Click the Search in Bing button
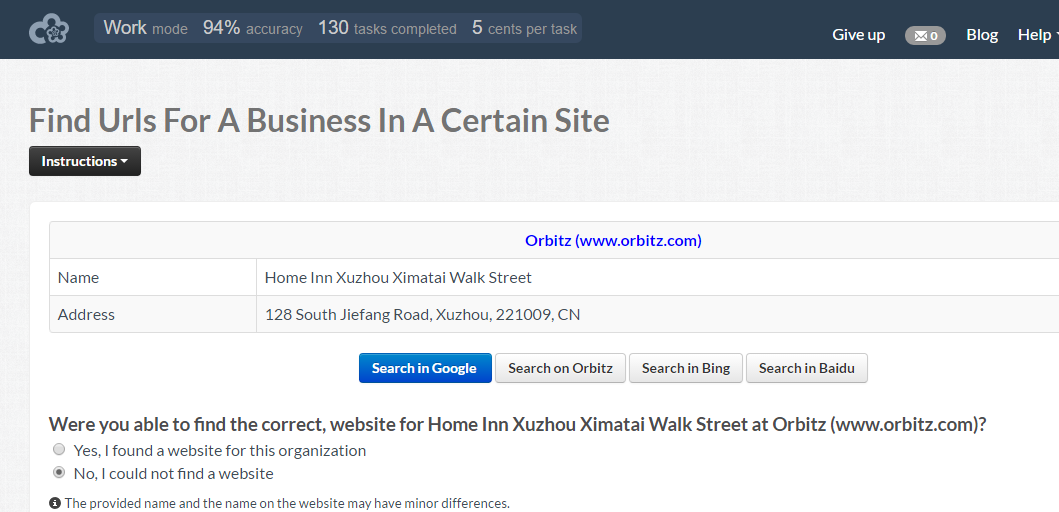Viewport: 1059px width, 512px height. [686, 368]
